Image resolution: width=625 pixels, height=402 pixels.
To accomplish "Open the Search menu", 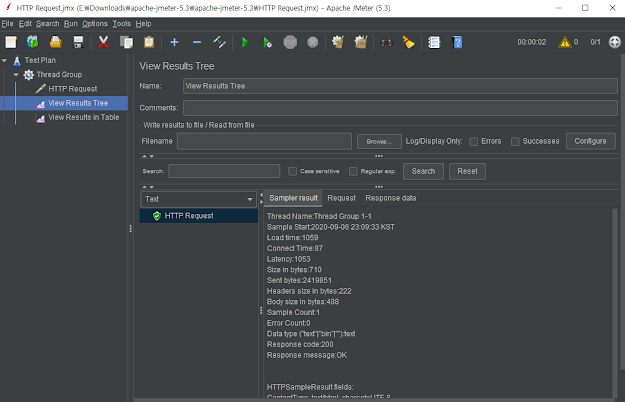I will point(47,24).
